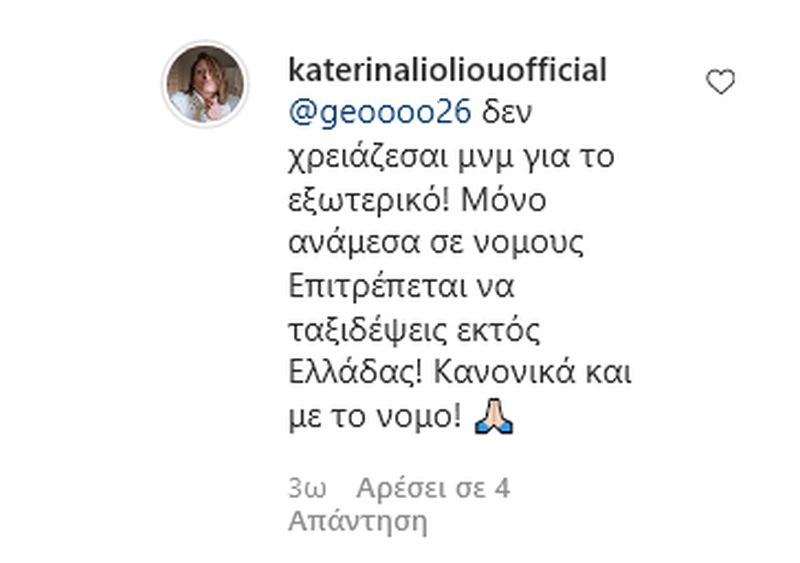
Task: Click the word Μόνο in the comment
Action: [x=504, y=200]
